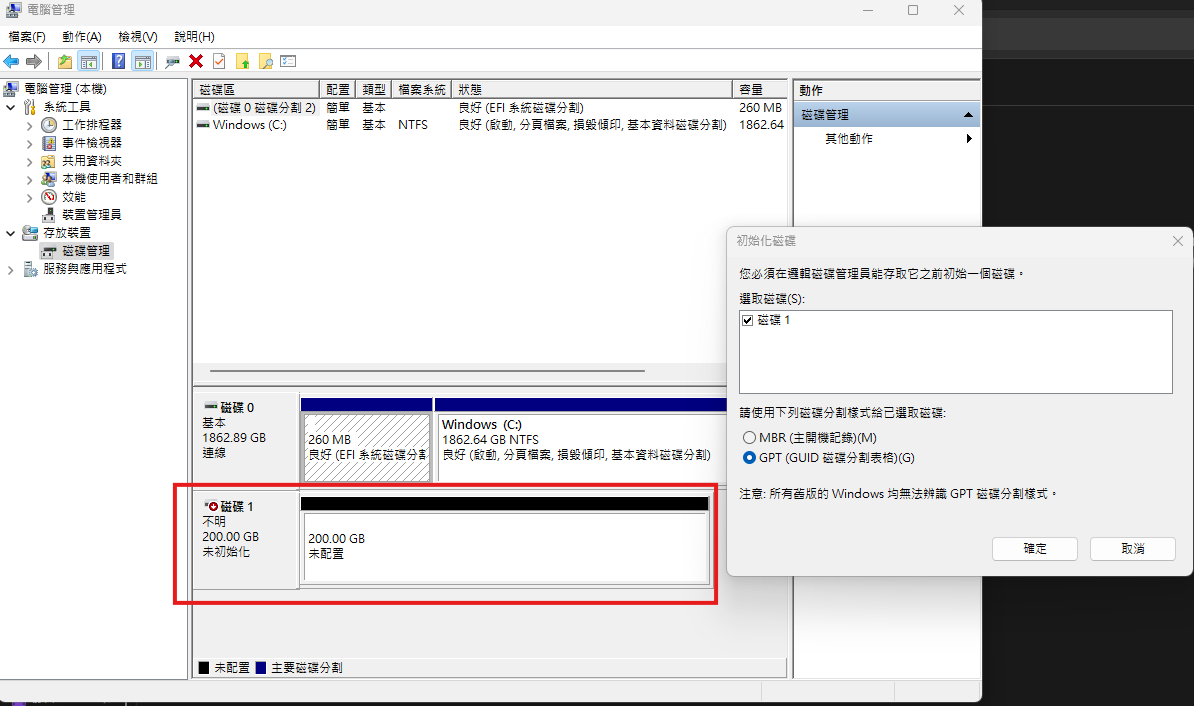Collapse the 存放裝置 tree node
The width and height of the screenshot is (1194, 706).
pos(11,233)
